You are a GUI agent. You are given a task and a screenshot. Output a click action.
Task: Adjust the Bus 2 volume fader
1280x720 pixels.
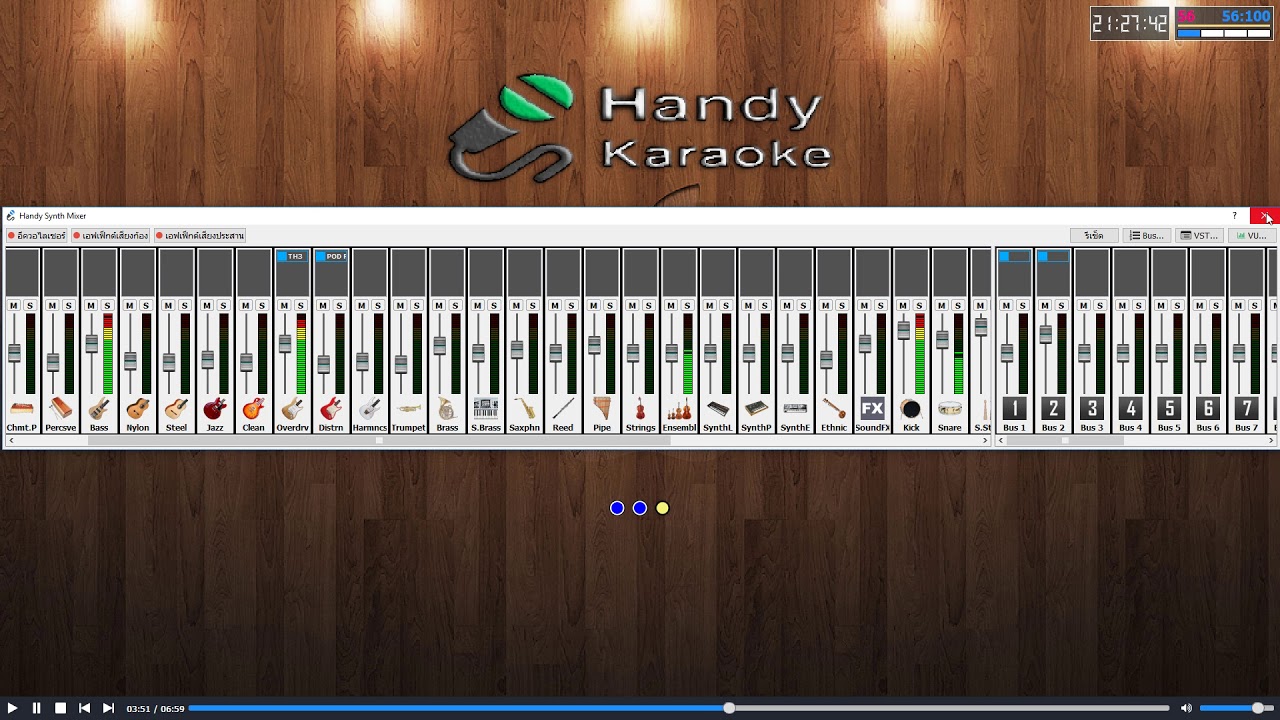[x=1045, y=334]
